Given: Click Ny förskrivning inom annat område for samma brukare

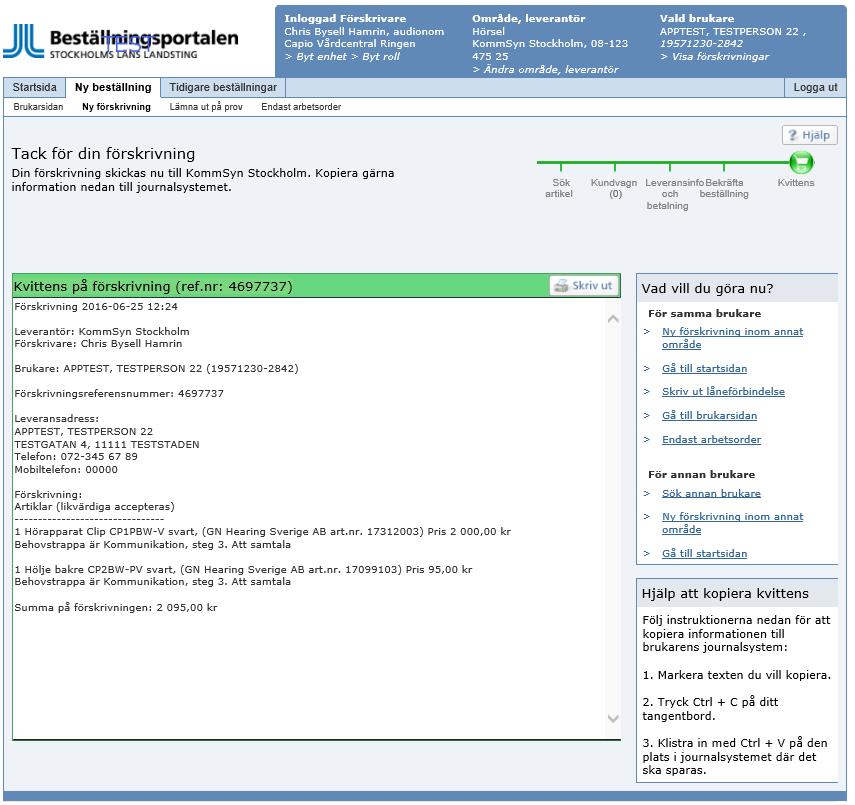Looking at the screenshot, I should [x=732, y=338].
